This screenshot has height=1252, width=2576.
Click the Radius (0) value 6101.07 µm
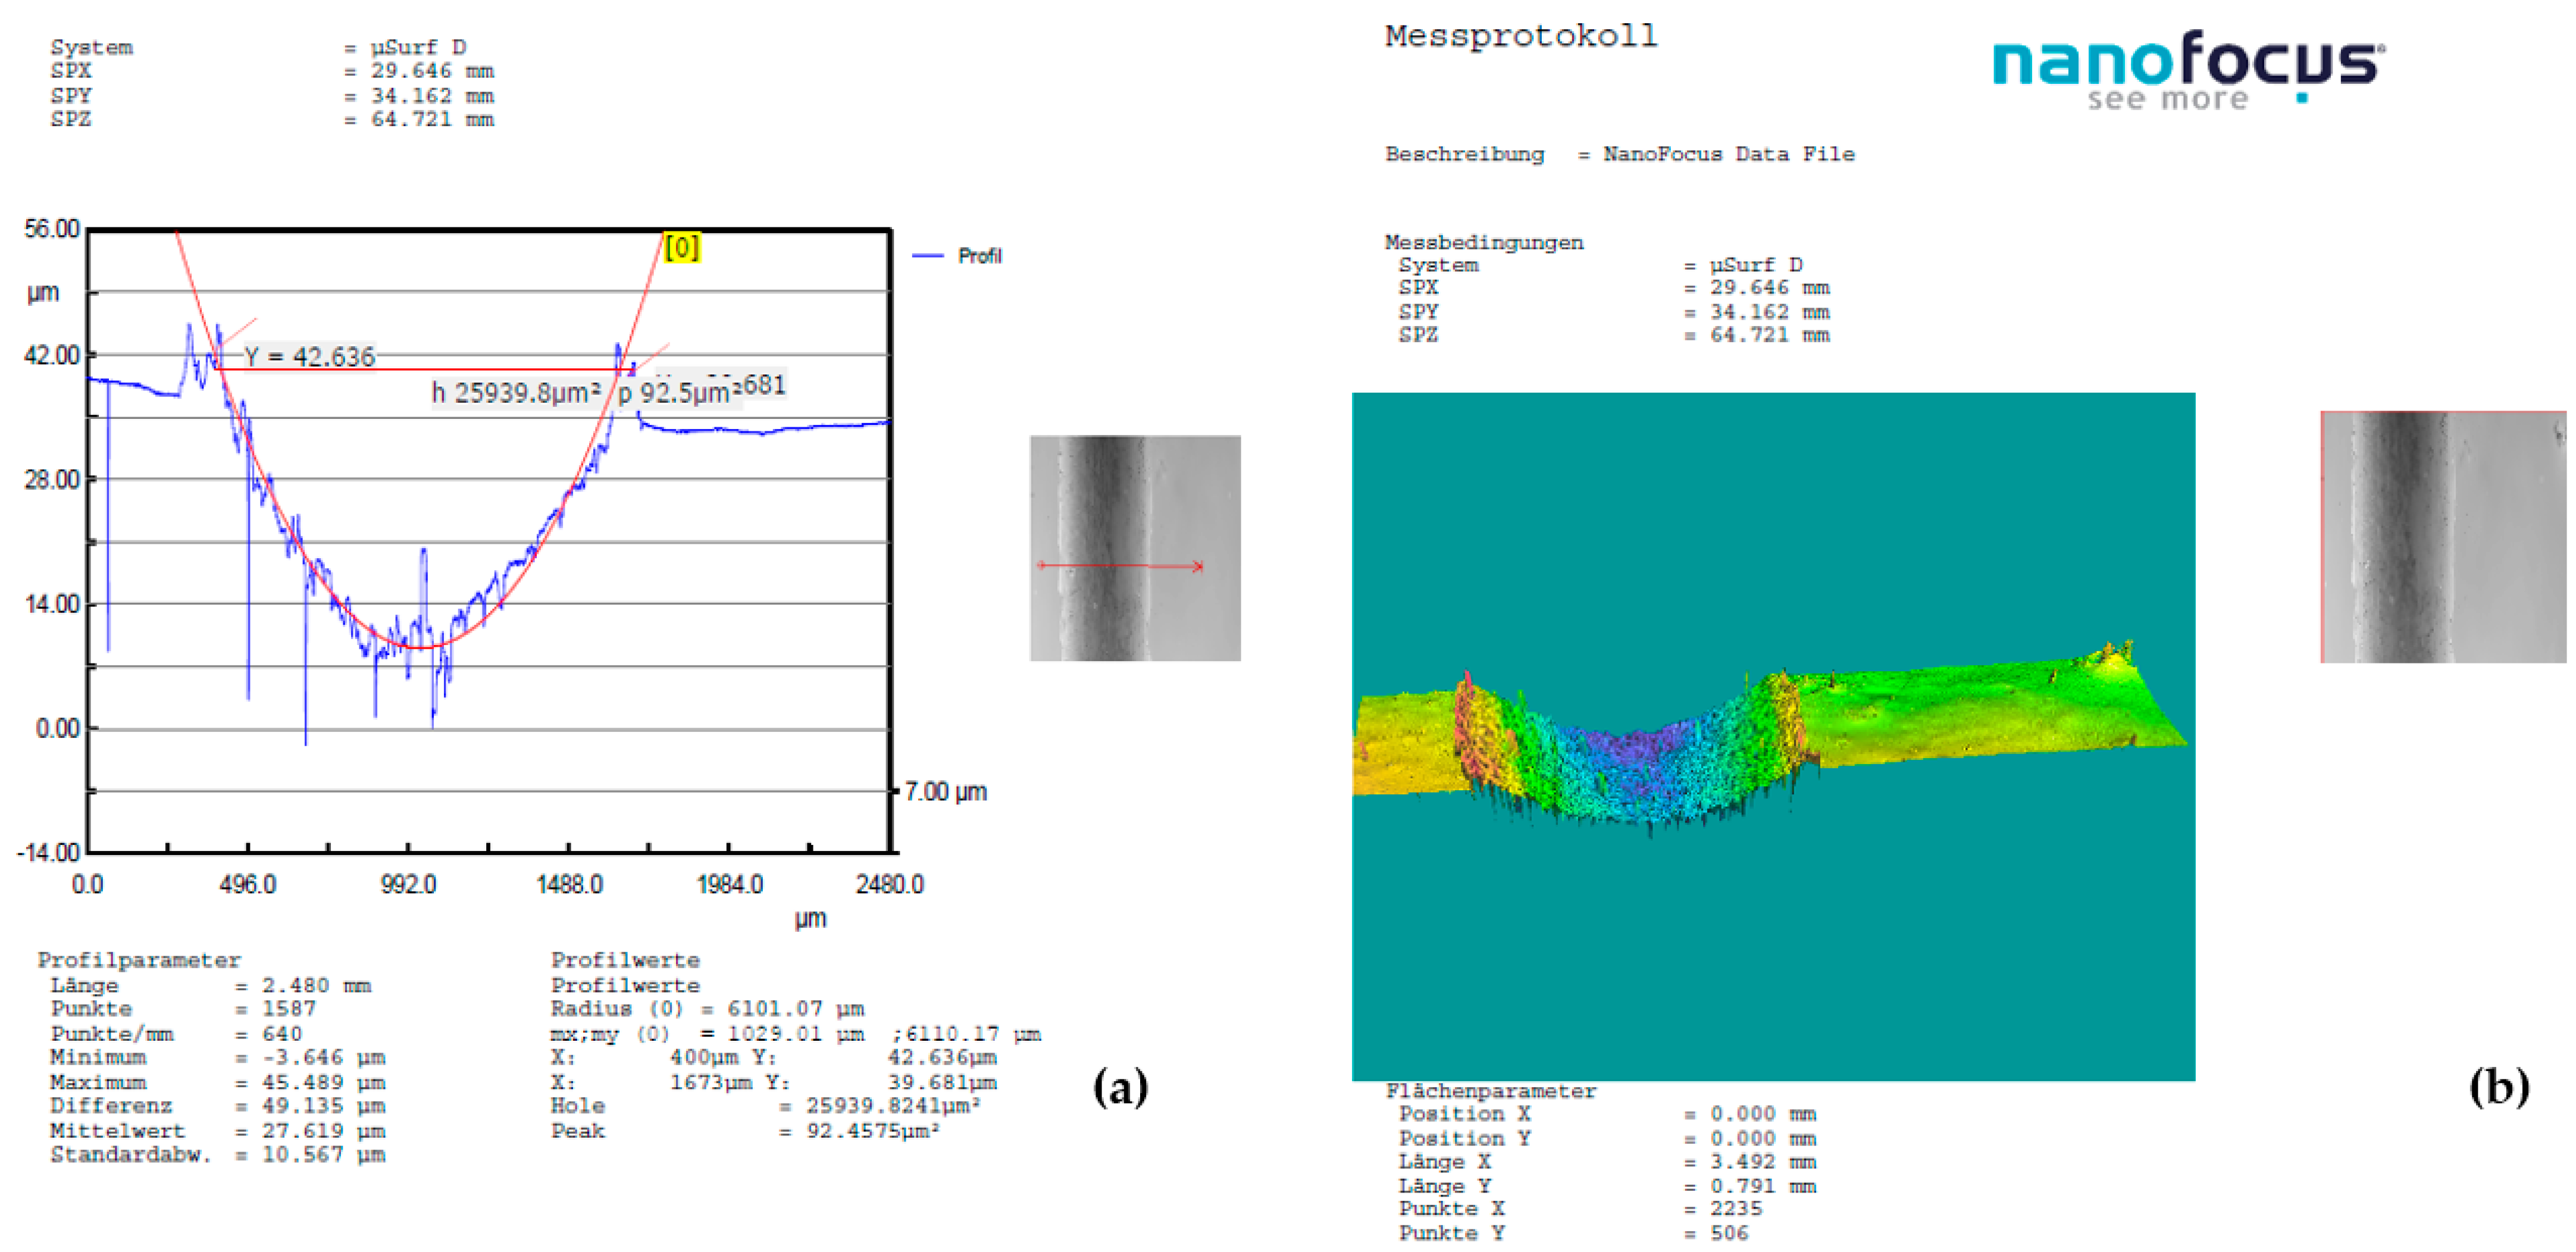[795, 1009]
